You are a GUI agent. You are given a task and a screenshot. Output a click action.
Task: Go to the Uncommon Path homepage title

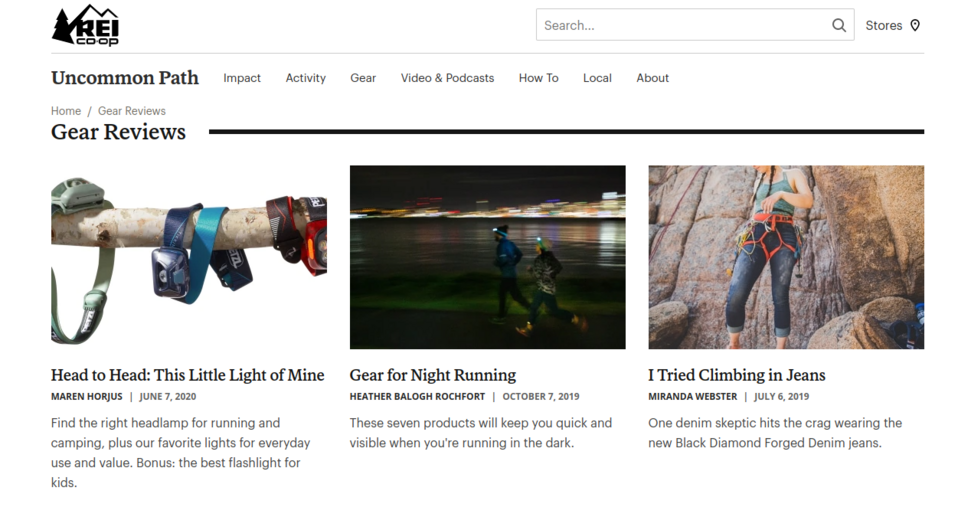coord(125,78)
